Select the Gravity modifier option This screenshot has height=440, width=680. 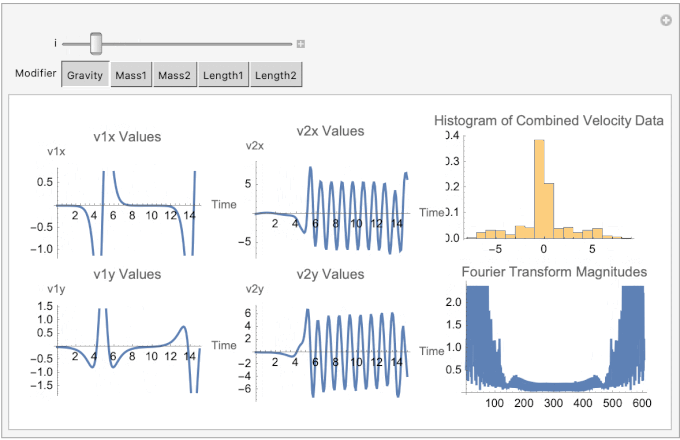point(86,75)
